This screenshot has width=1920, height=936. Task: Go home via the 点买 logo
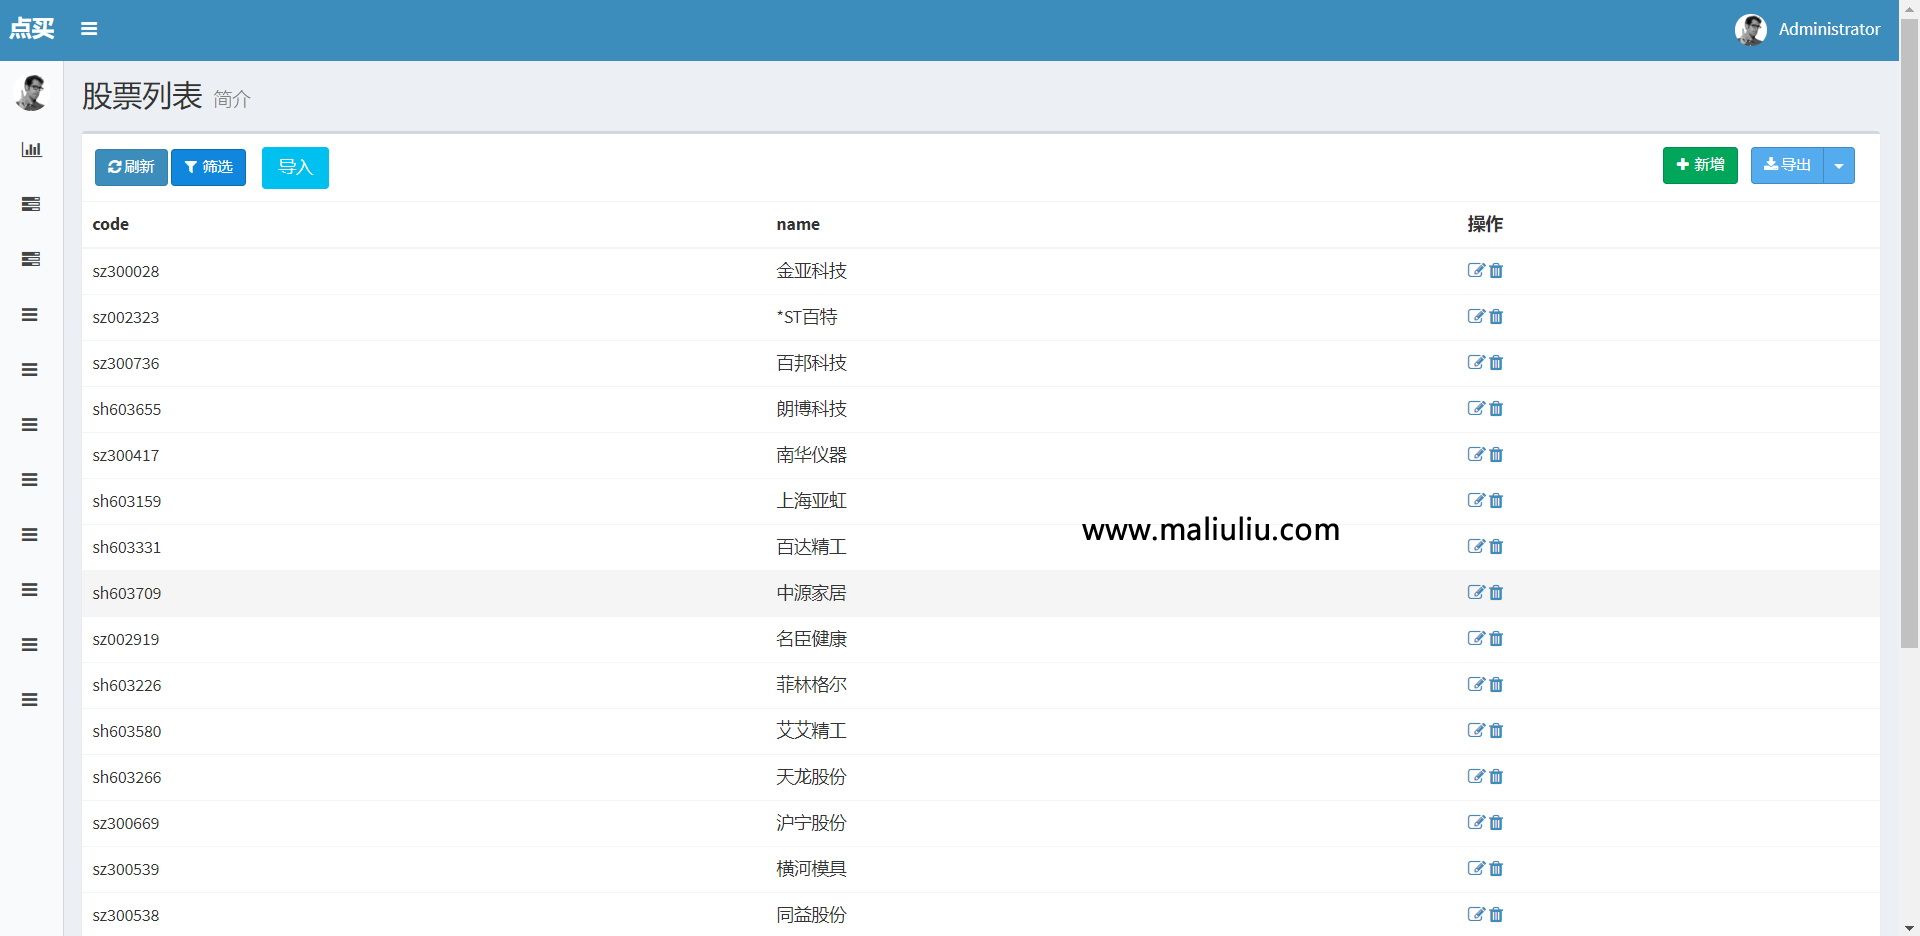(31, 28)
